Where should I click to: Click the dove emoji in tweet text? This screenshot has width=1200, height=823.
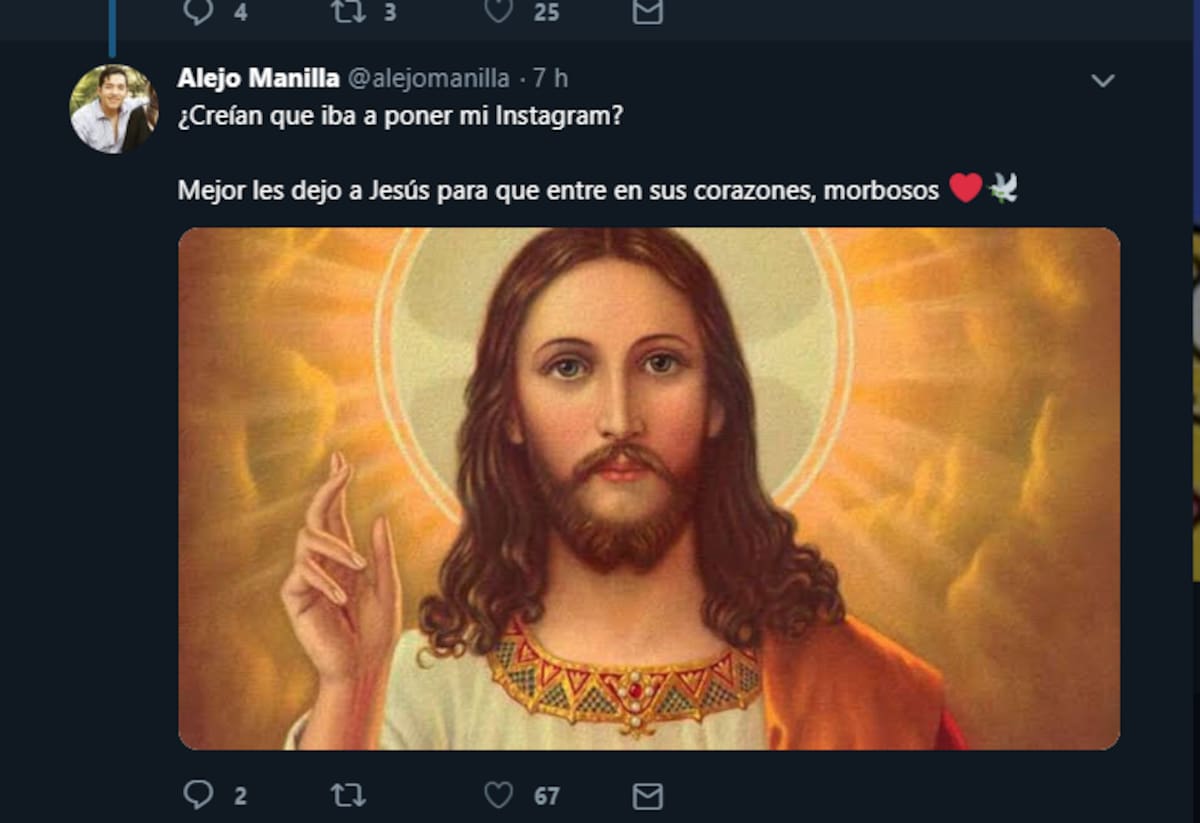(x=1003, y=187)
